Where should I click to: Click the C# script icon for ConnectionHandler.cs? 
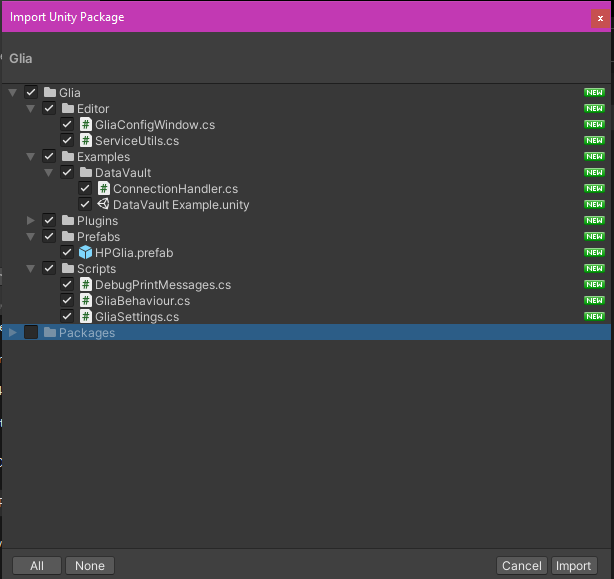103,189
